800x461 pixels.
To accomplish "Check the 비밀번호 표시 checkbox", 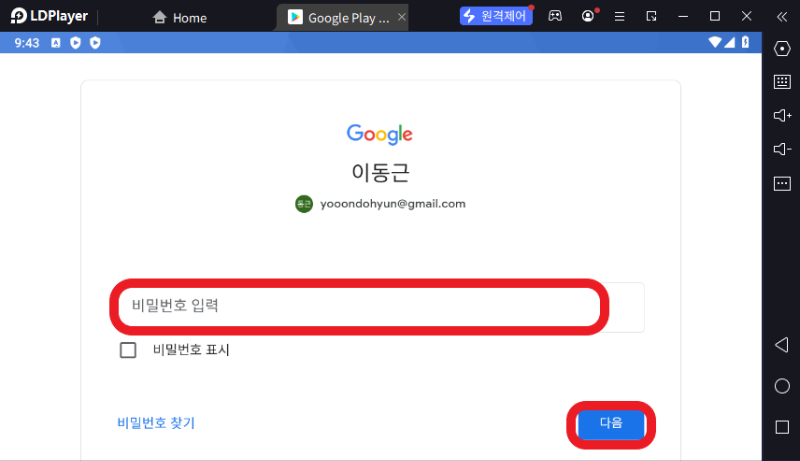I will click(x=128, y=350).
